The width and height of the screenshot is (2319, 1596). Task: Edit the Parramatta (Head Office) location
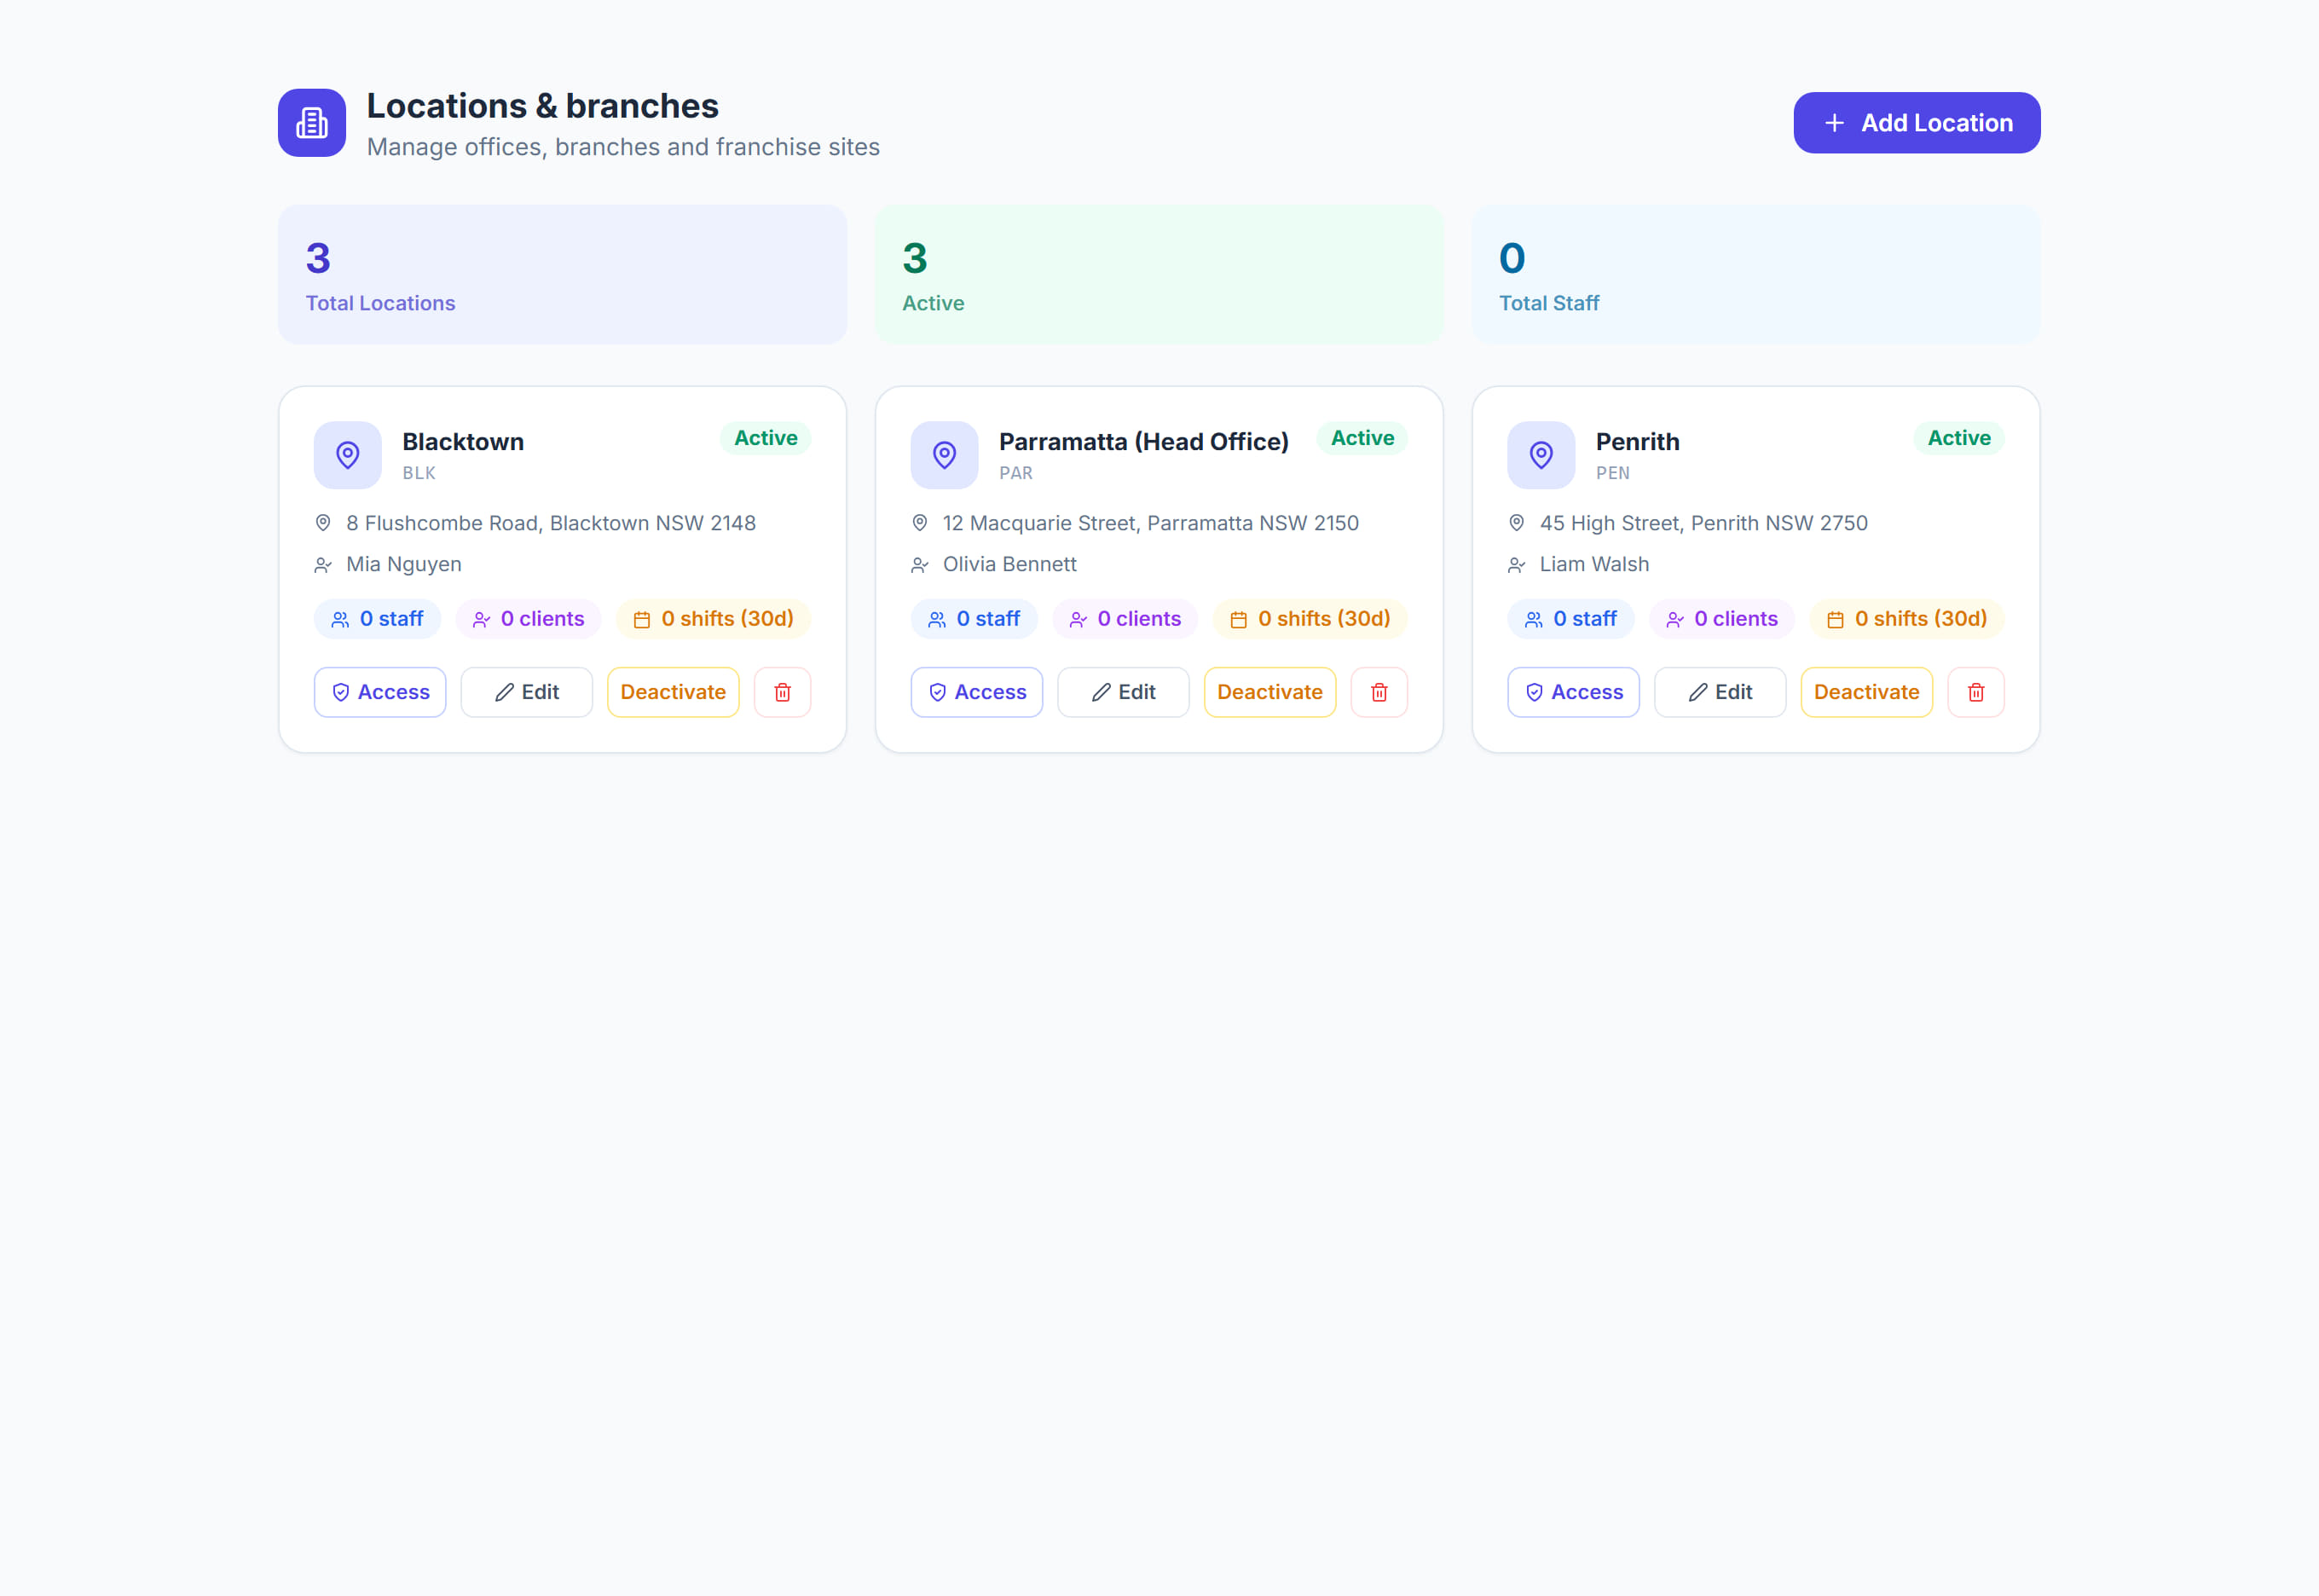1123,692
